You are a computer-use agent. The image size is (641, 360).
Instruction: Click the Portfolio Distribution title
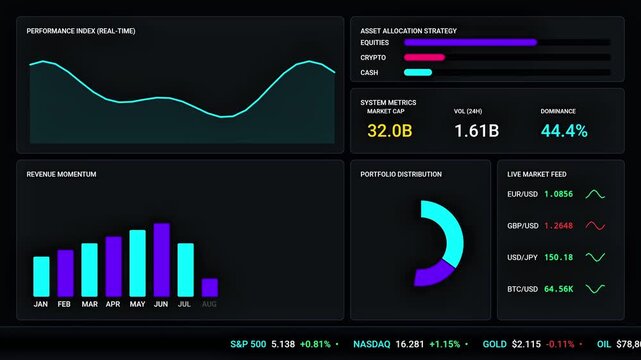[x=401, y=174]
